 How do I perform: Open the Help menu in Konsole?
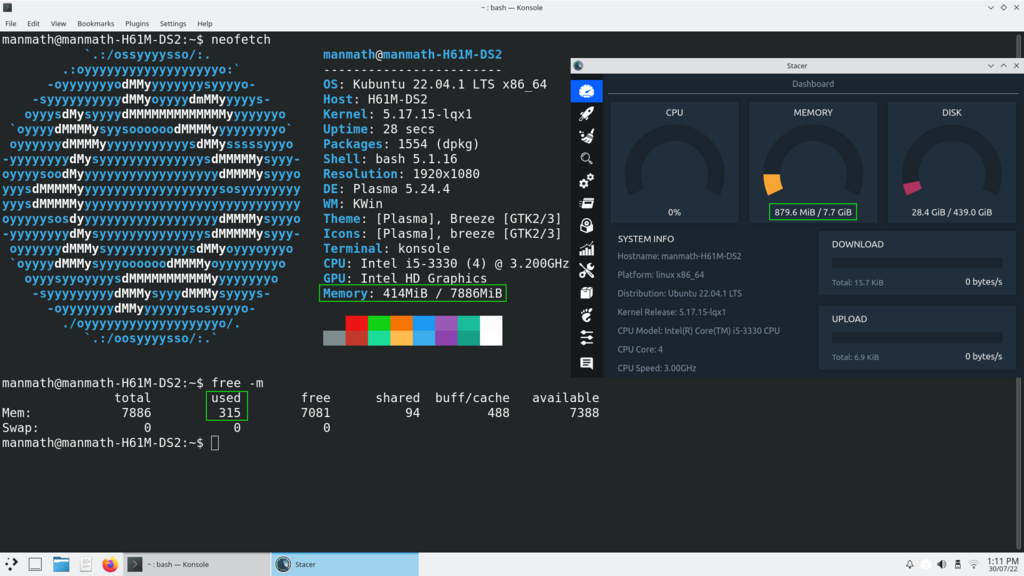pos(205,24)
